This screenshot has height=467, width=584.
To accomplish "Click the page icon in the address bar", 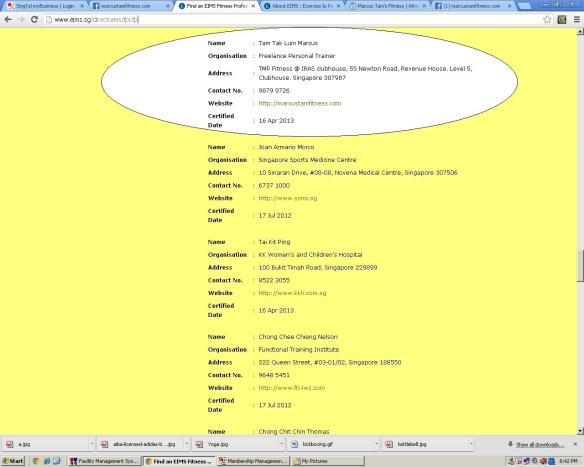I will [x=49, y=19].
